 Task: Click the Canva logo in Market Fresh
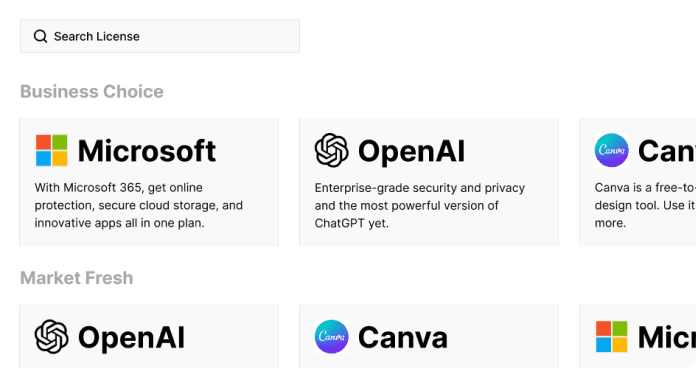pos(332,336)
